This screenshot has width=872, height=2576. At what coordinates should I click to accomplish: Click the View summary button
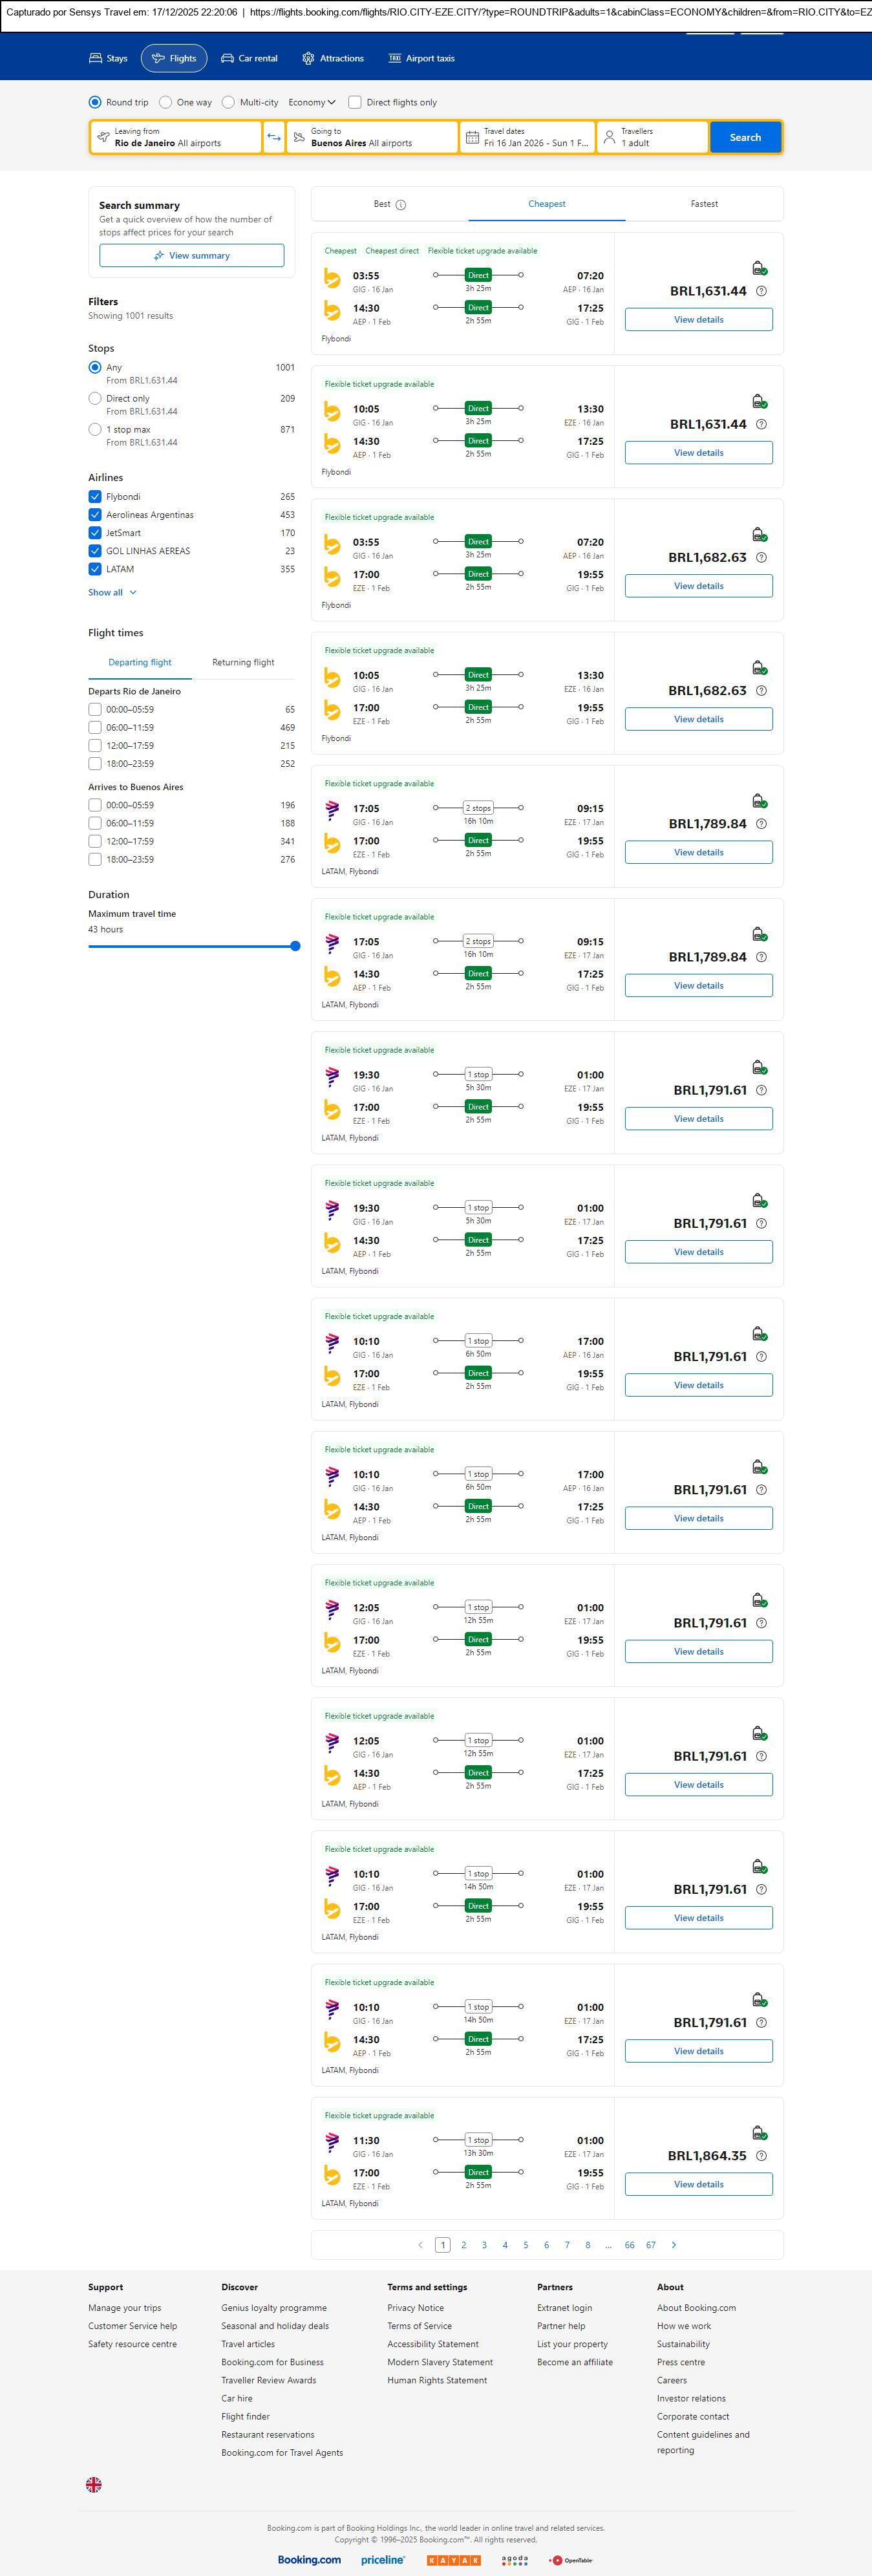pyautogui.click(x=191, y=256)
